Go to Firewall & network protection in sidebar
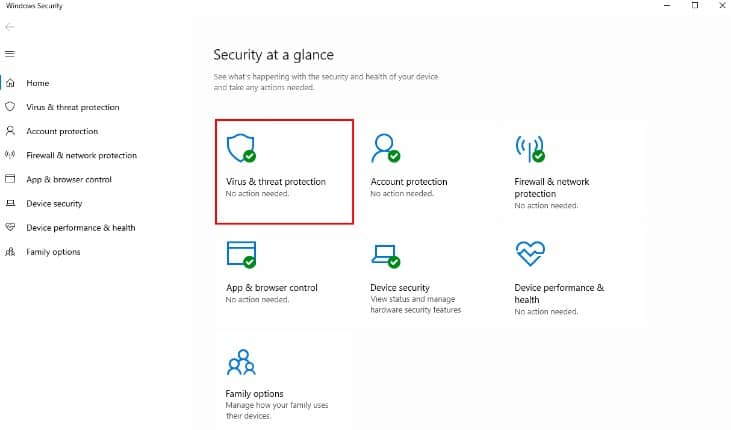731x430 pixels. 82,155
